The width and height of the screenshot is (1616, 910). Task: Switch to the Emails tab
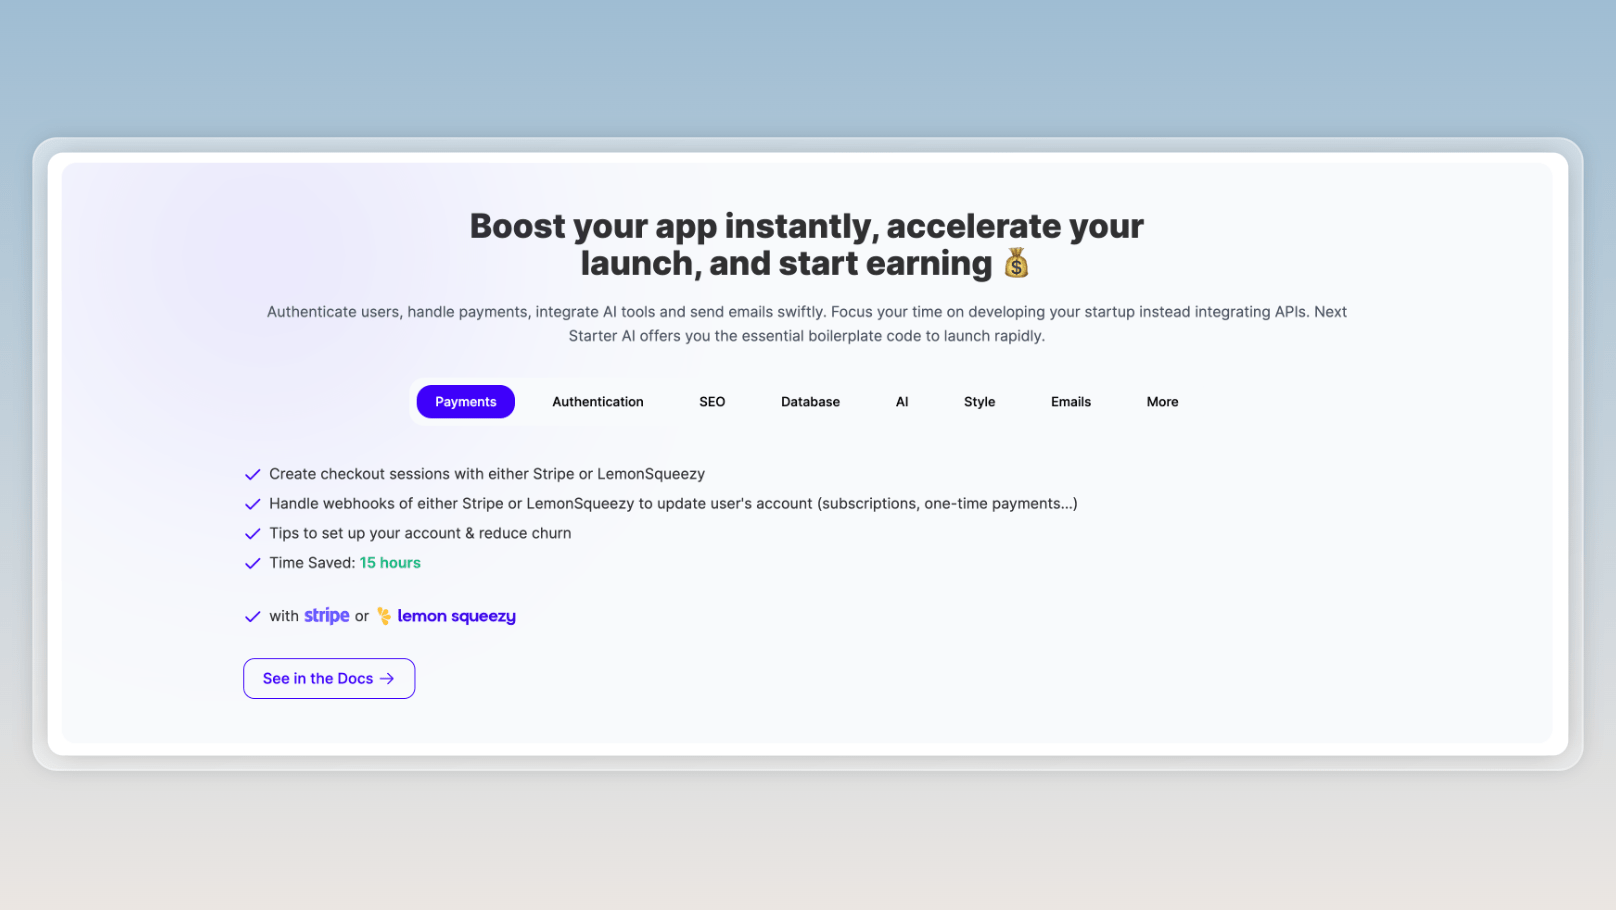point(1071,402)
